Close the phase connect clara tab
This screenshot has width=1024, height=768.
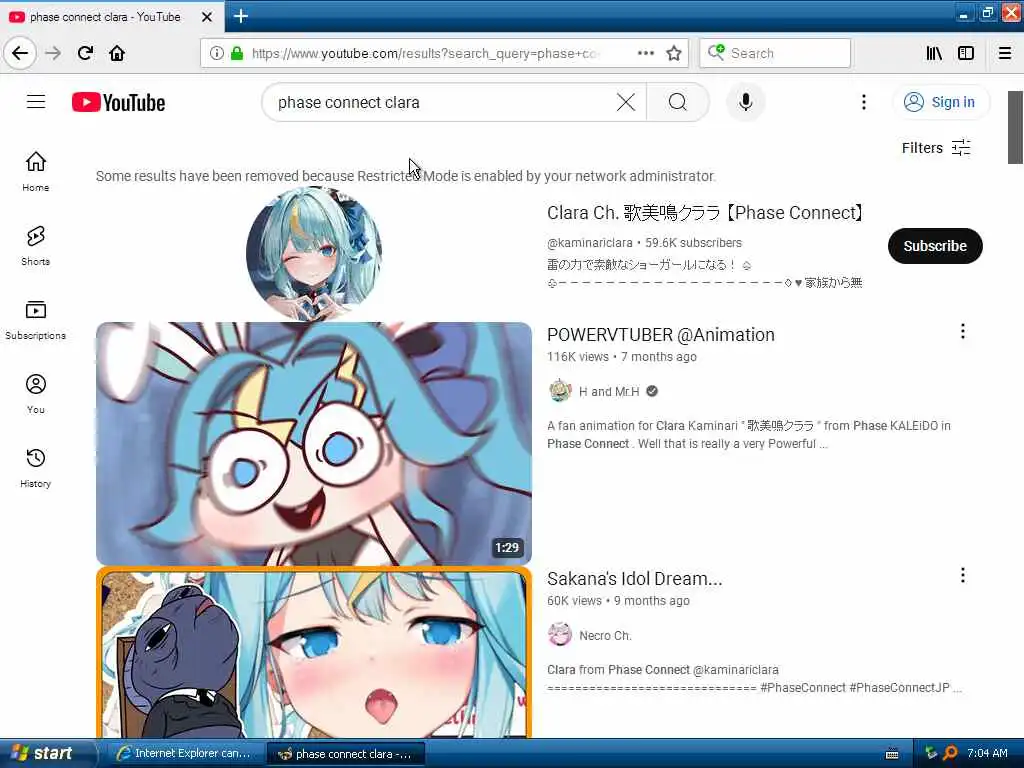(207, 17)
